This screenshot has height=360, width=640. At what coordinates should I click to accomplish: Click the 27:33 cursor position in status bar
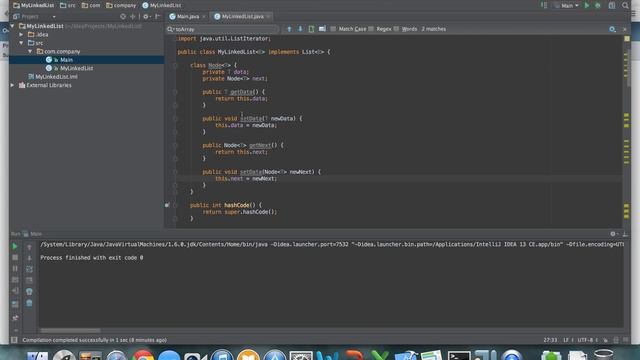550,340
